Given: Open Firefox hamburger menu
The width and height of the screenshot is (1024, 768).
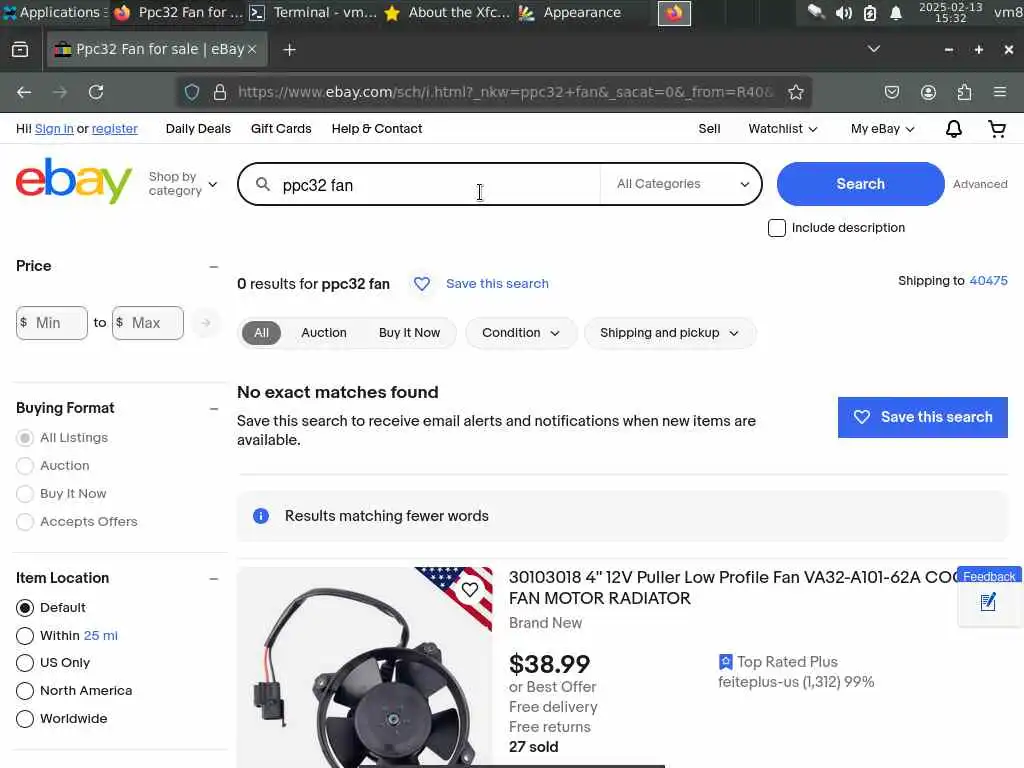Looking at the screenshot, I should 1000,92.
